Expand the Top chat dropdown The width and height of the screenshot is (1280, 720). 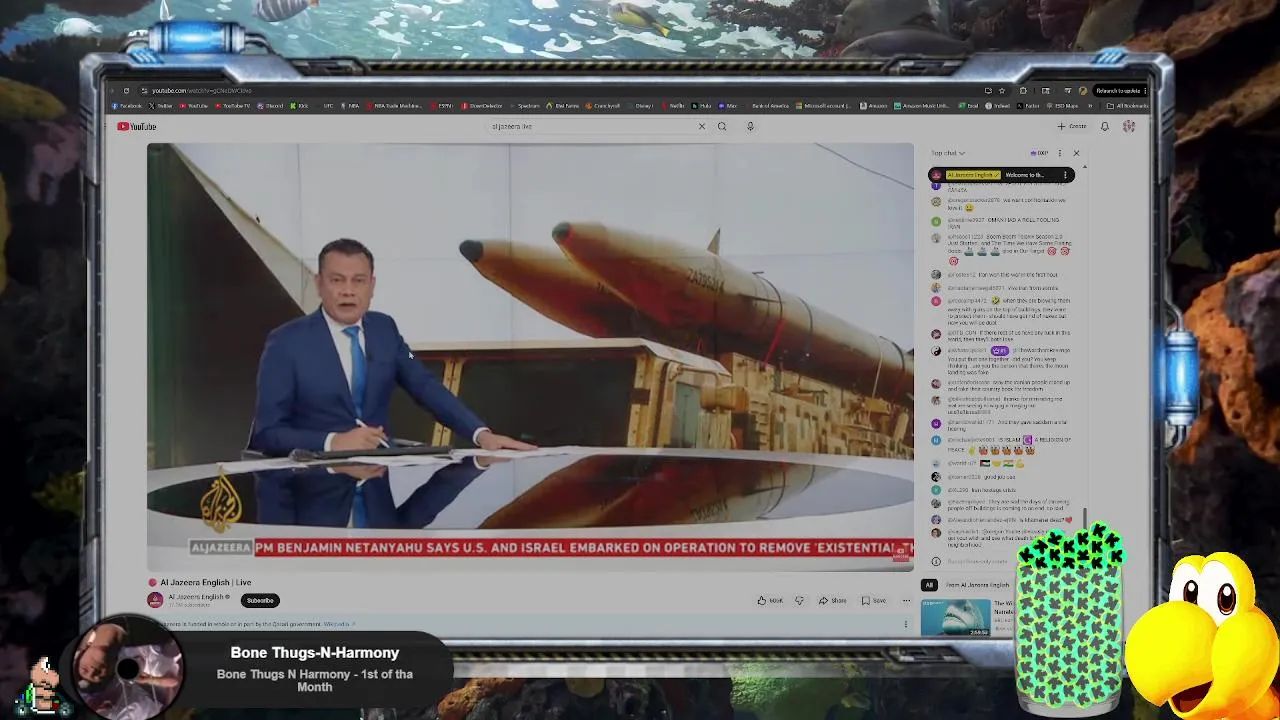click(x=948, y=153)
